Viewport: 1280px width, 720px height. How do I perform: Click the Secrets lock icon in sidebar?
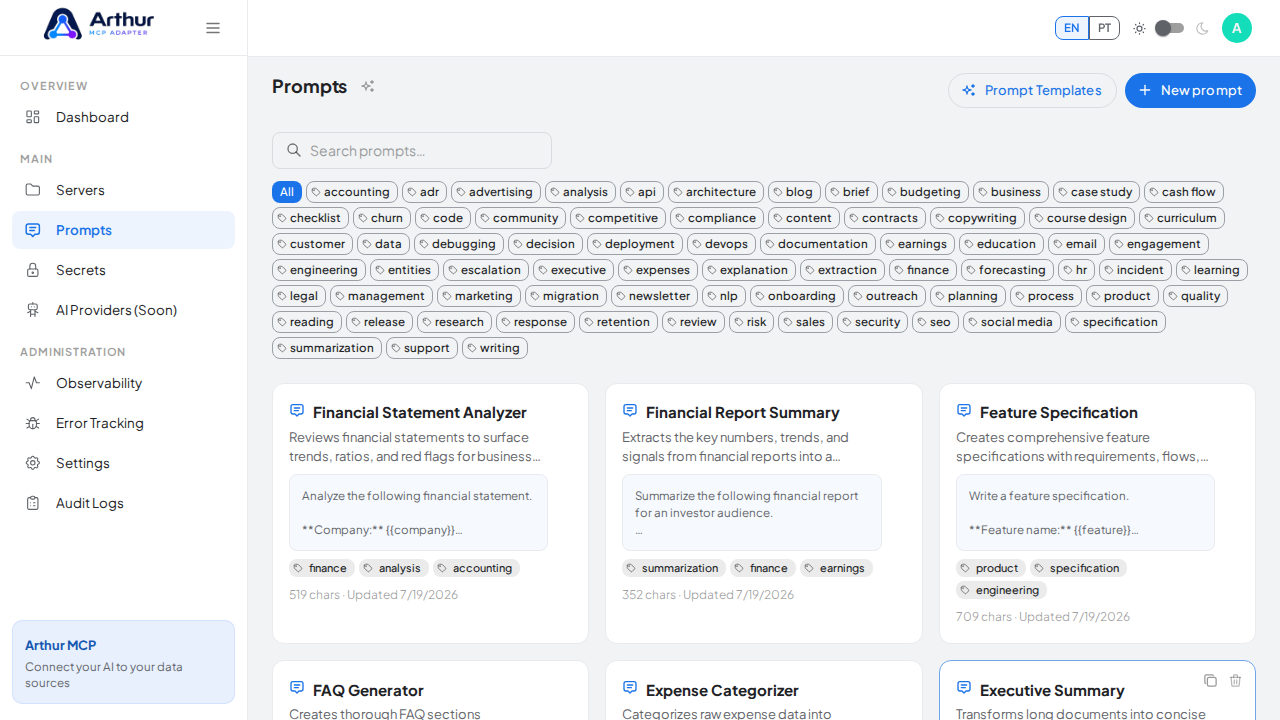point(33,270)
